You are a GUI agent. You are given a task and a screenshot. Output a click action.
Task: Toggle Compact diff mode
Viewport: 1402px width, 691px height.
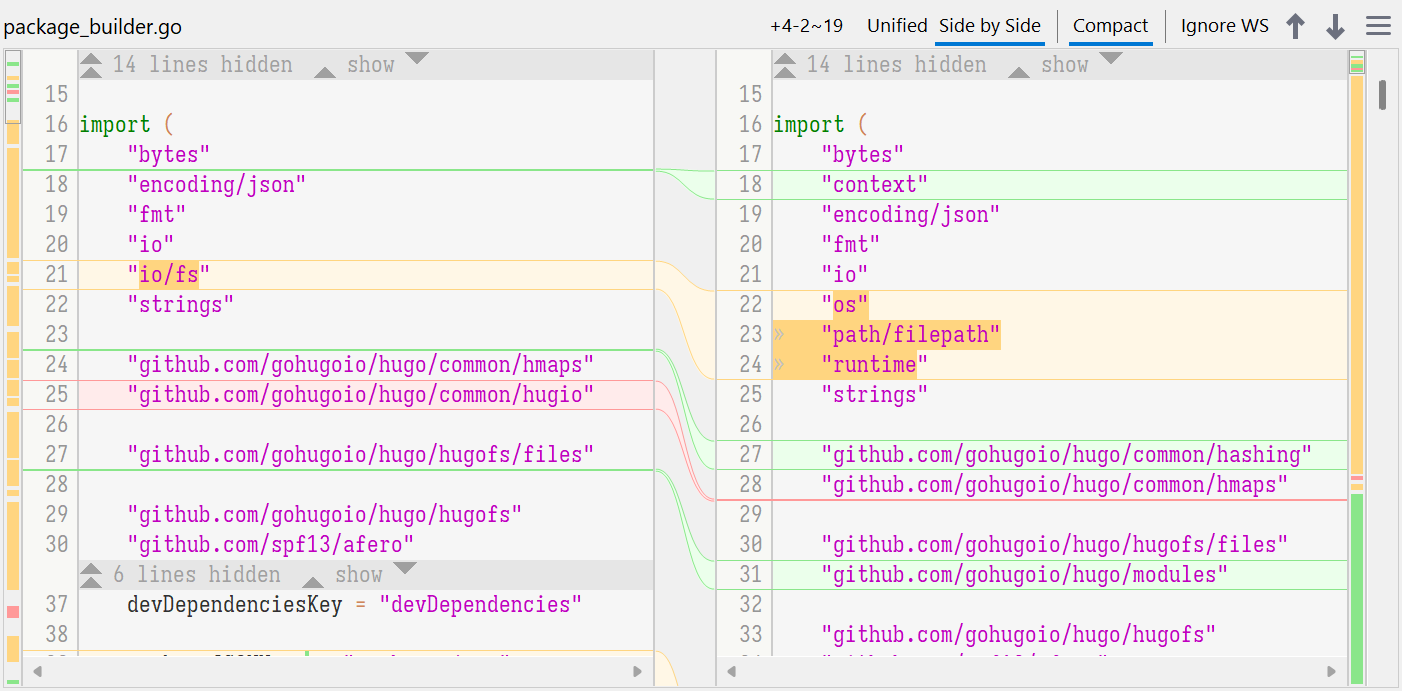pyautogui.click(x=1110, y=26)
